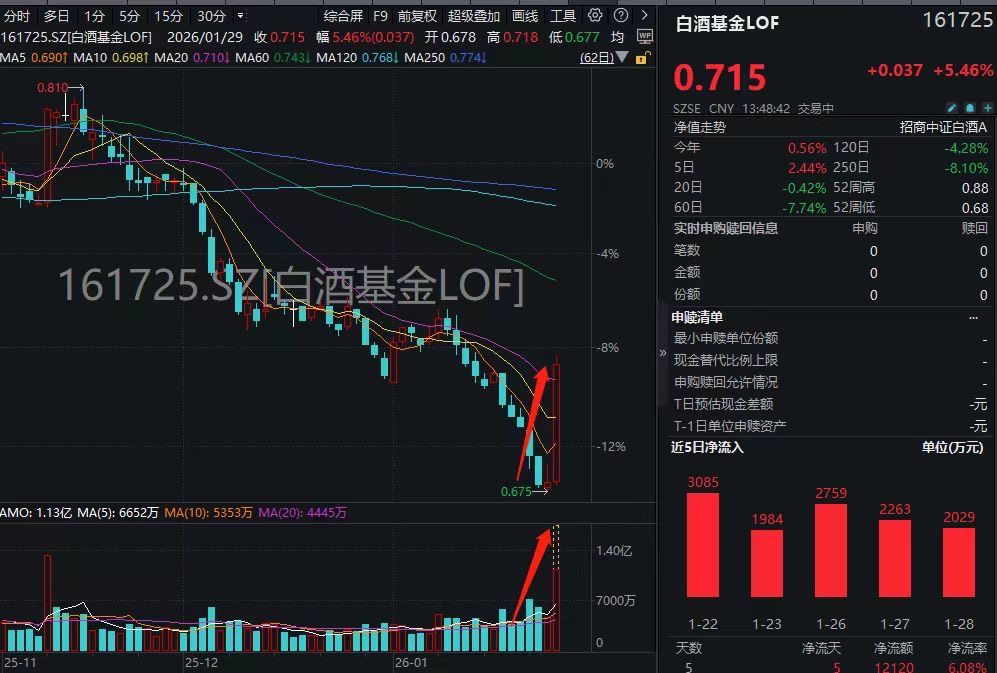Click the orange lock icon beside 62日
Screen dimensions: 997x673
point(643,57)
